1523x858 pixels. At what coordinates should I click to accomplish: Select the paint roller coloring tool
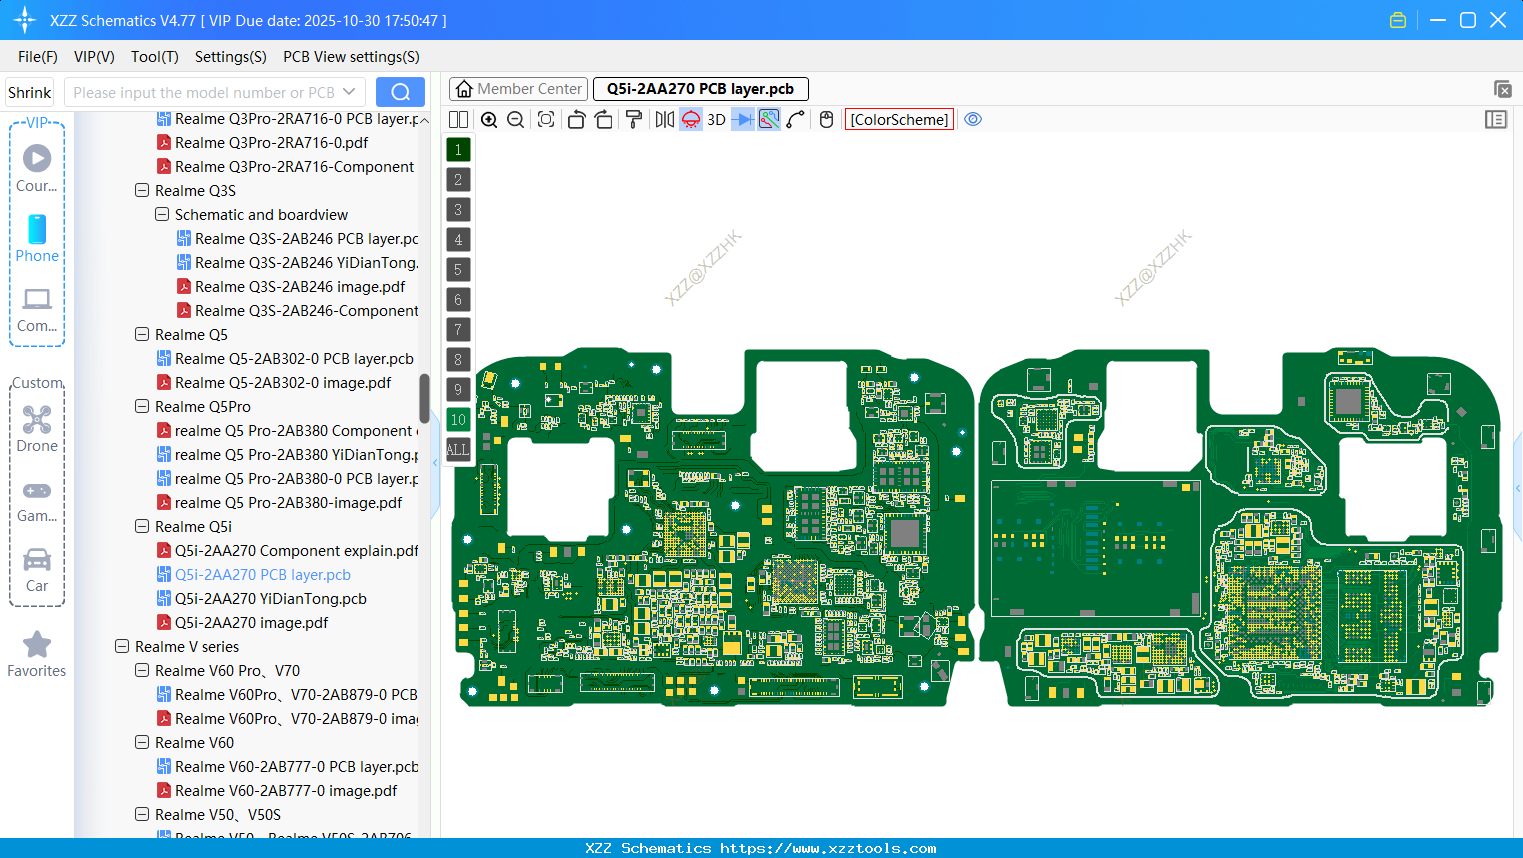pyautogui.click(x=632, y=119)
